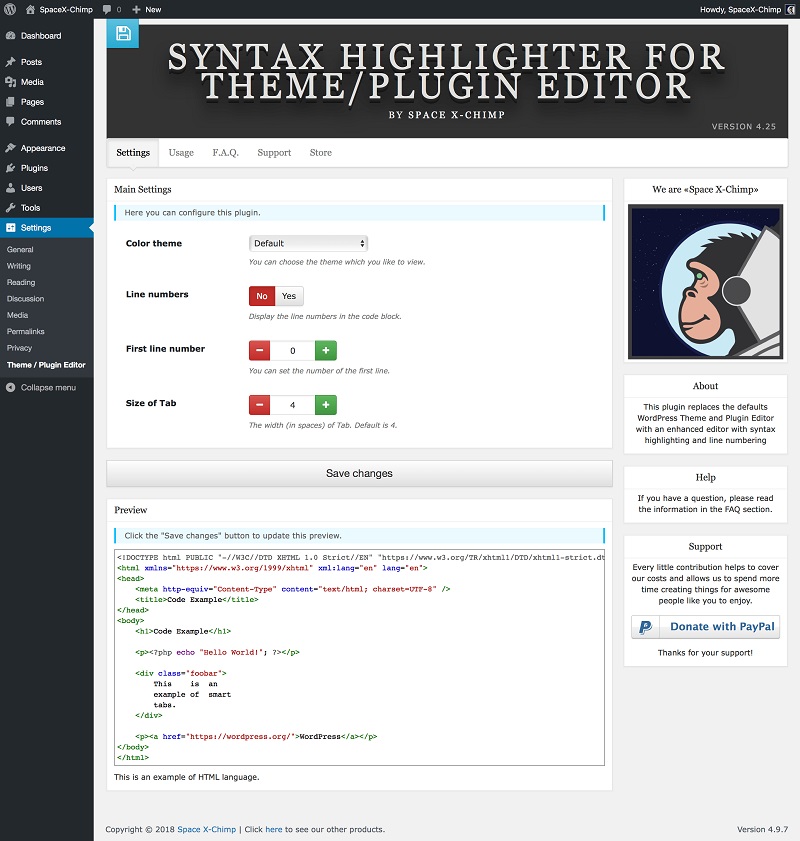The image size is (800, 841).
Task: Click the First line number input field
Action: (x=292, y=351)
